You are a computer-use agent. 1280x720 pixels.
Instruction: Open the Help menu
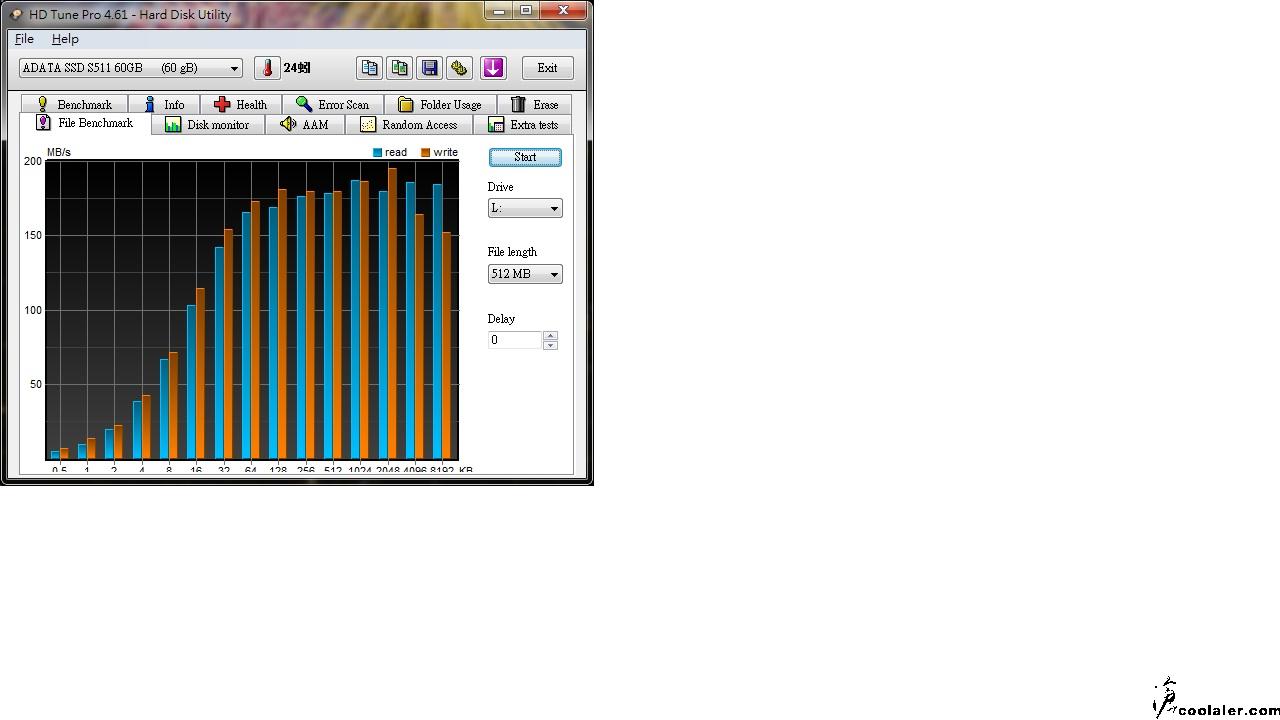[65, 39]
